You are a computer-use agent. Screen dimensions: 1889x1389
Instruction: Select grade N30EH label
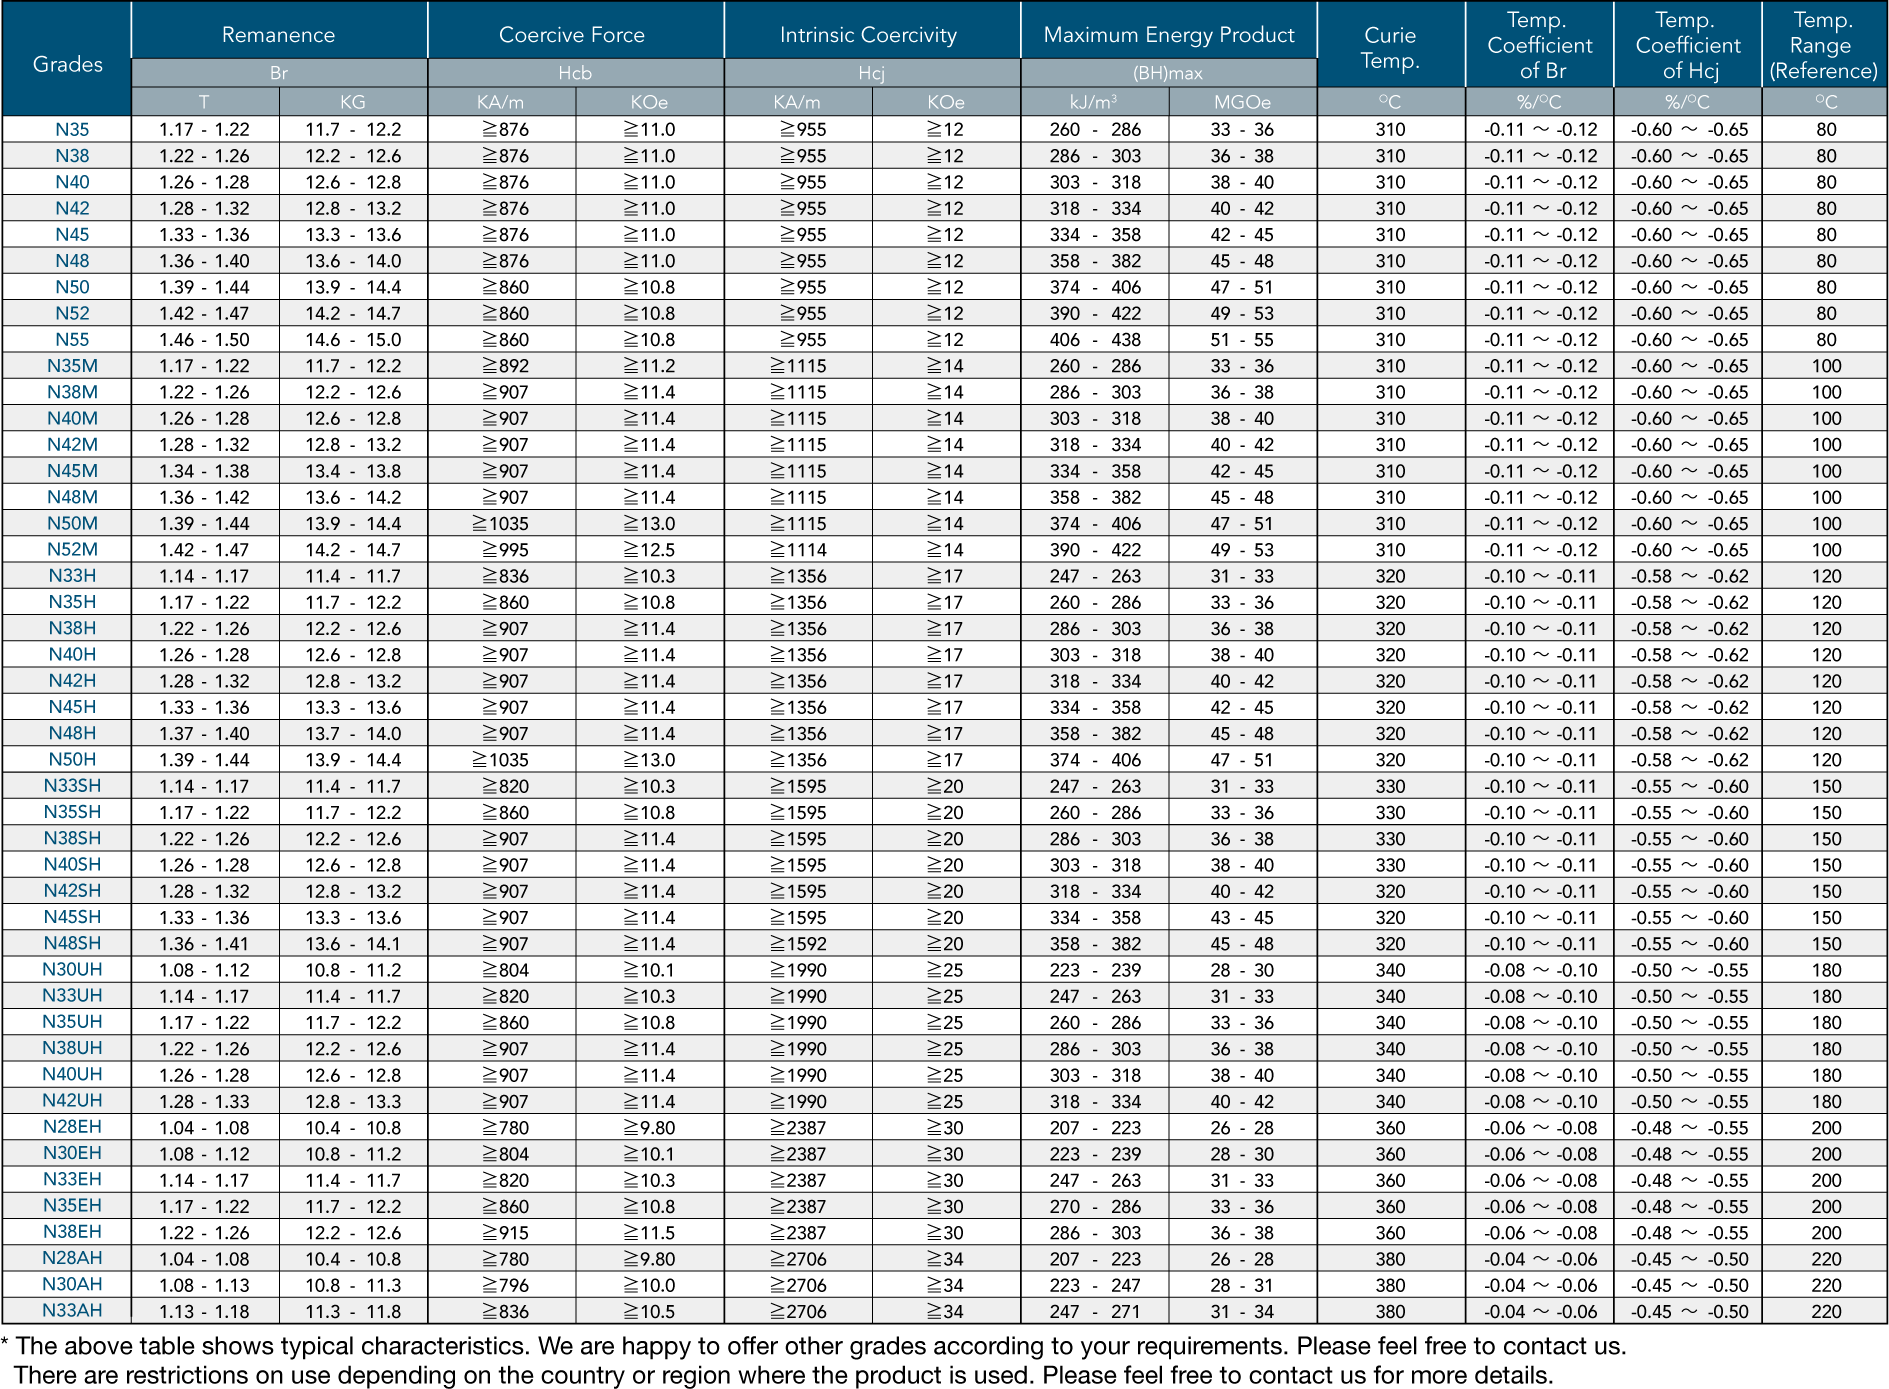click(72, 1154)
